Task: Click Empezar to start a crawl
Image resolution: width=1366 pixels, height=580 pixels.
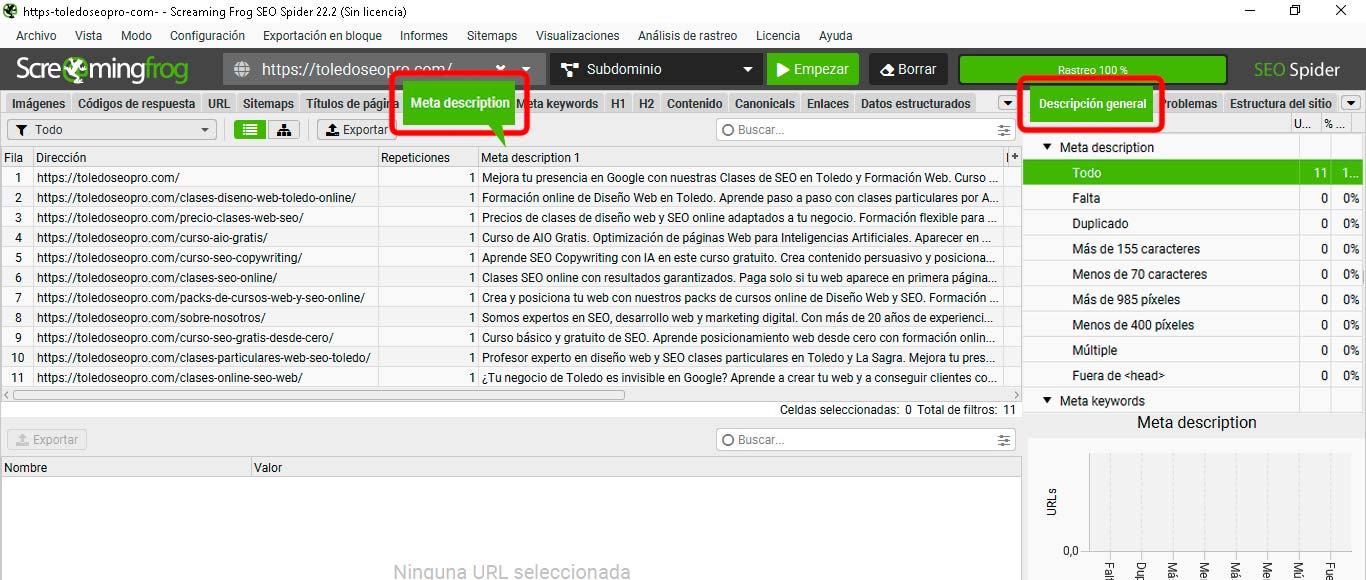Action: pyautogui.click(x=812, y=69)
